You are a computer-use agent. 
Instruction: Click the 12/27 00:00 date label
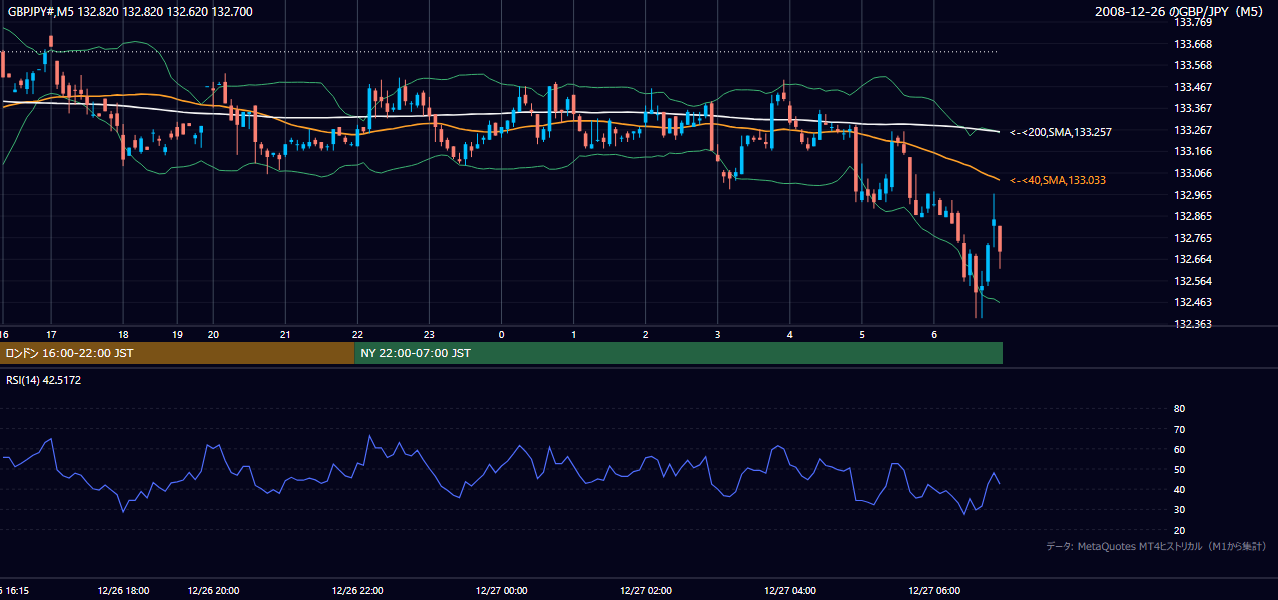pos(501,590)
